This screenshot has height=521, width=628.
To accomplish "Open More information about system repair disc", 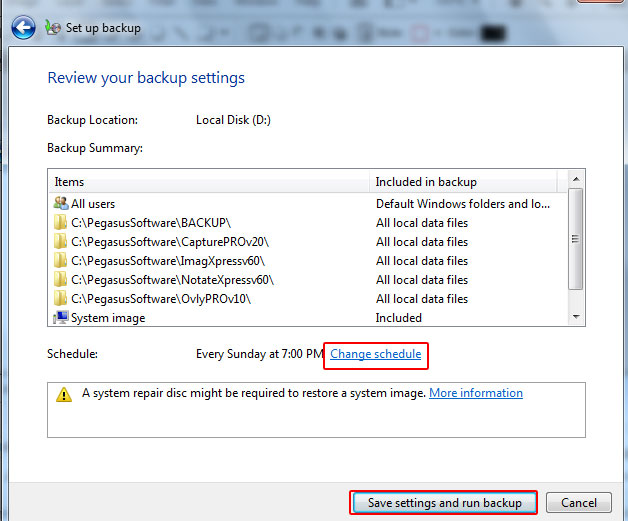I will (476, 393).
